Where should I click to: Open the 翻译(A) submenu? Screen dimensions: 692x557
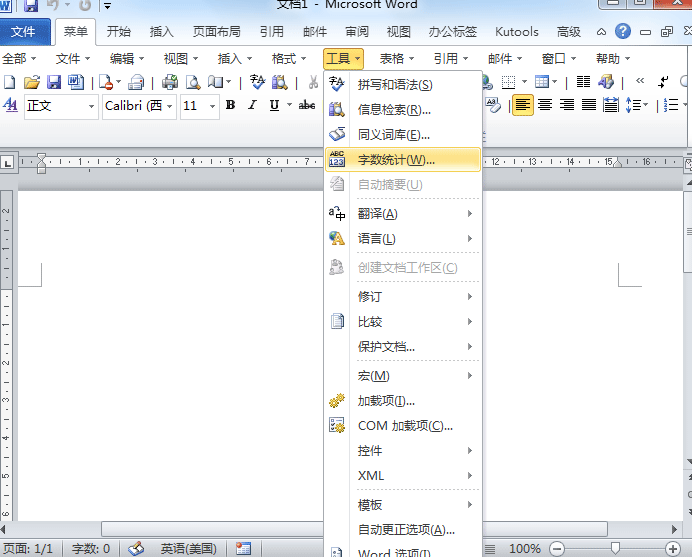tap(403, 214)
